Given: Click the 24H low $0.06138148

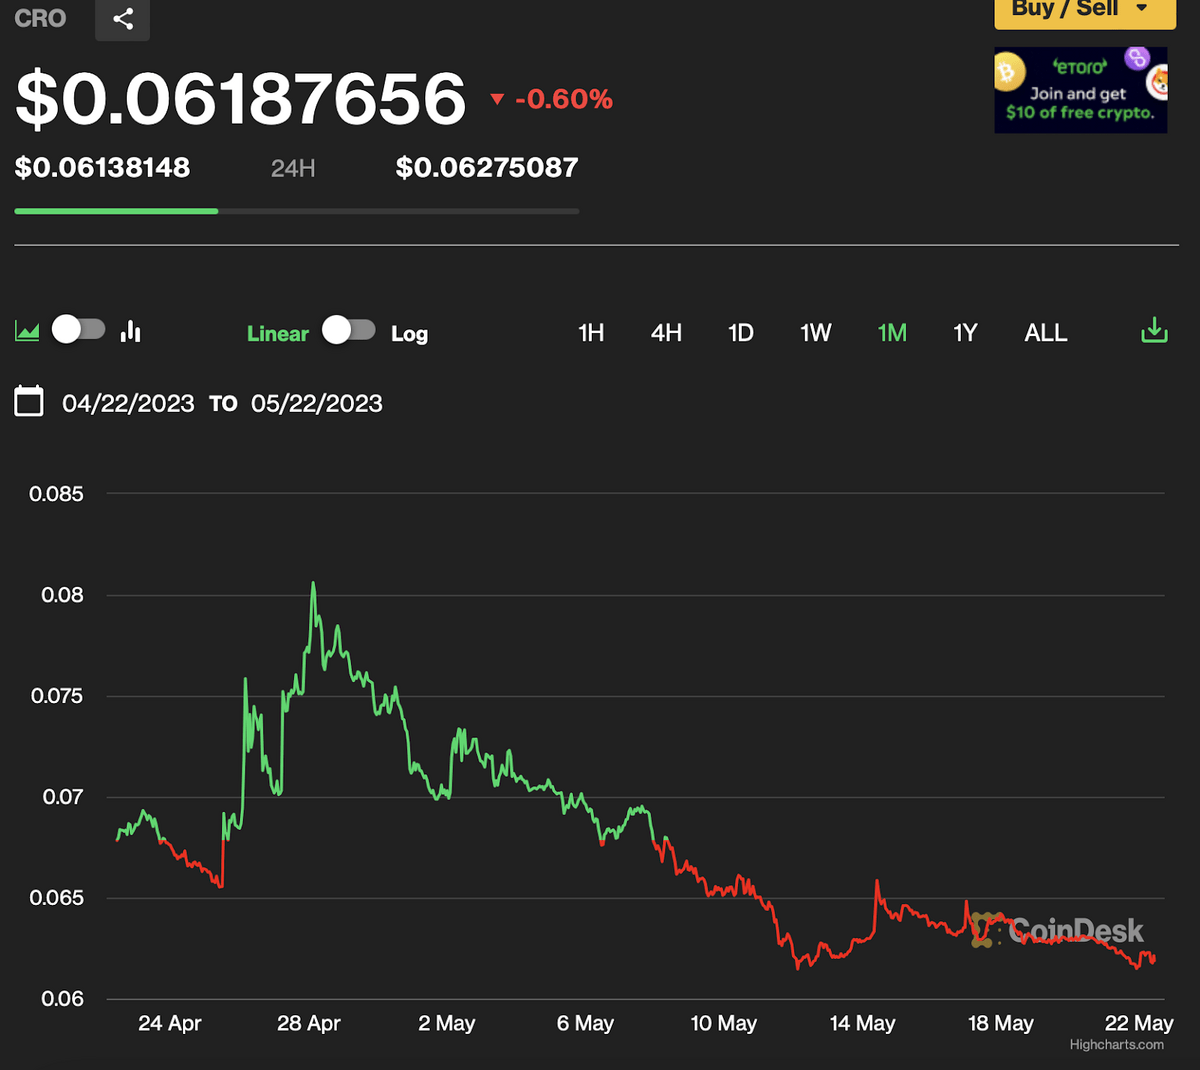Looking at the screenshot, I should point(102,167).
